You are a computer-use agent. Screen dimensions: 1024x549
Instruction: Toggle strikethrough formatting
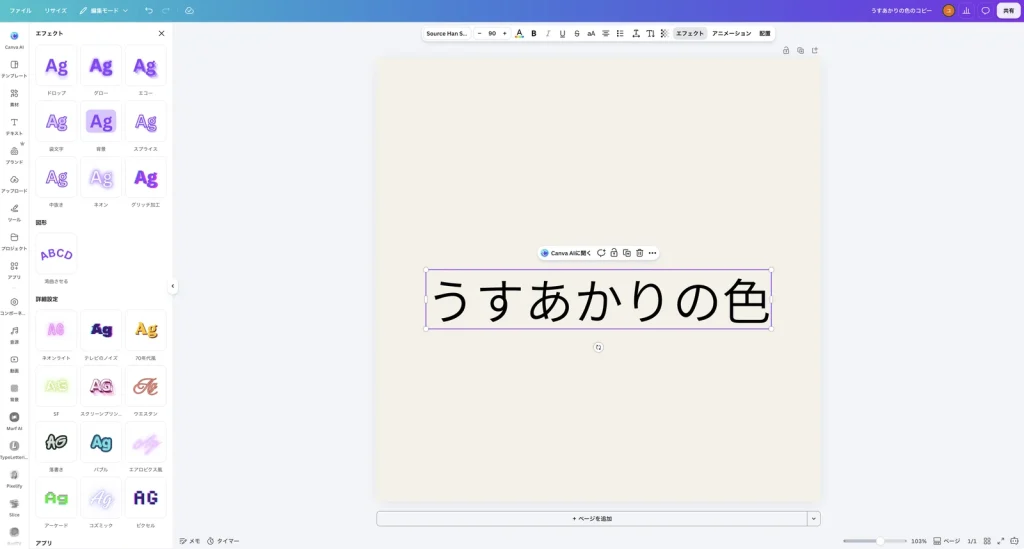577,33
